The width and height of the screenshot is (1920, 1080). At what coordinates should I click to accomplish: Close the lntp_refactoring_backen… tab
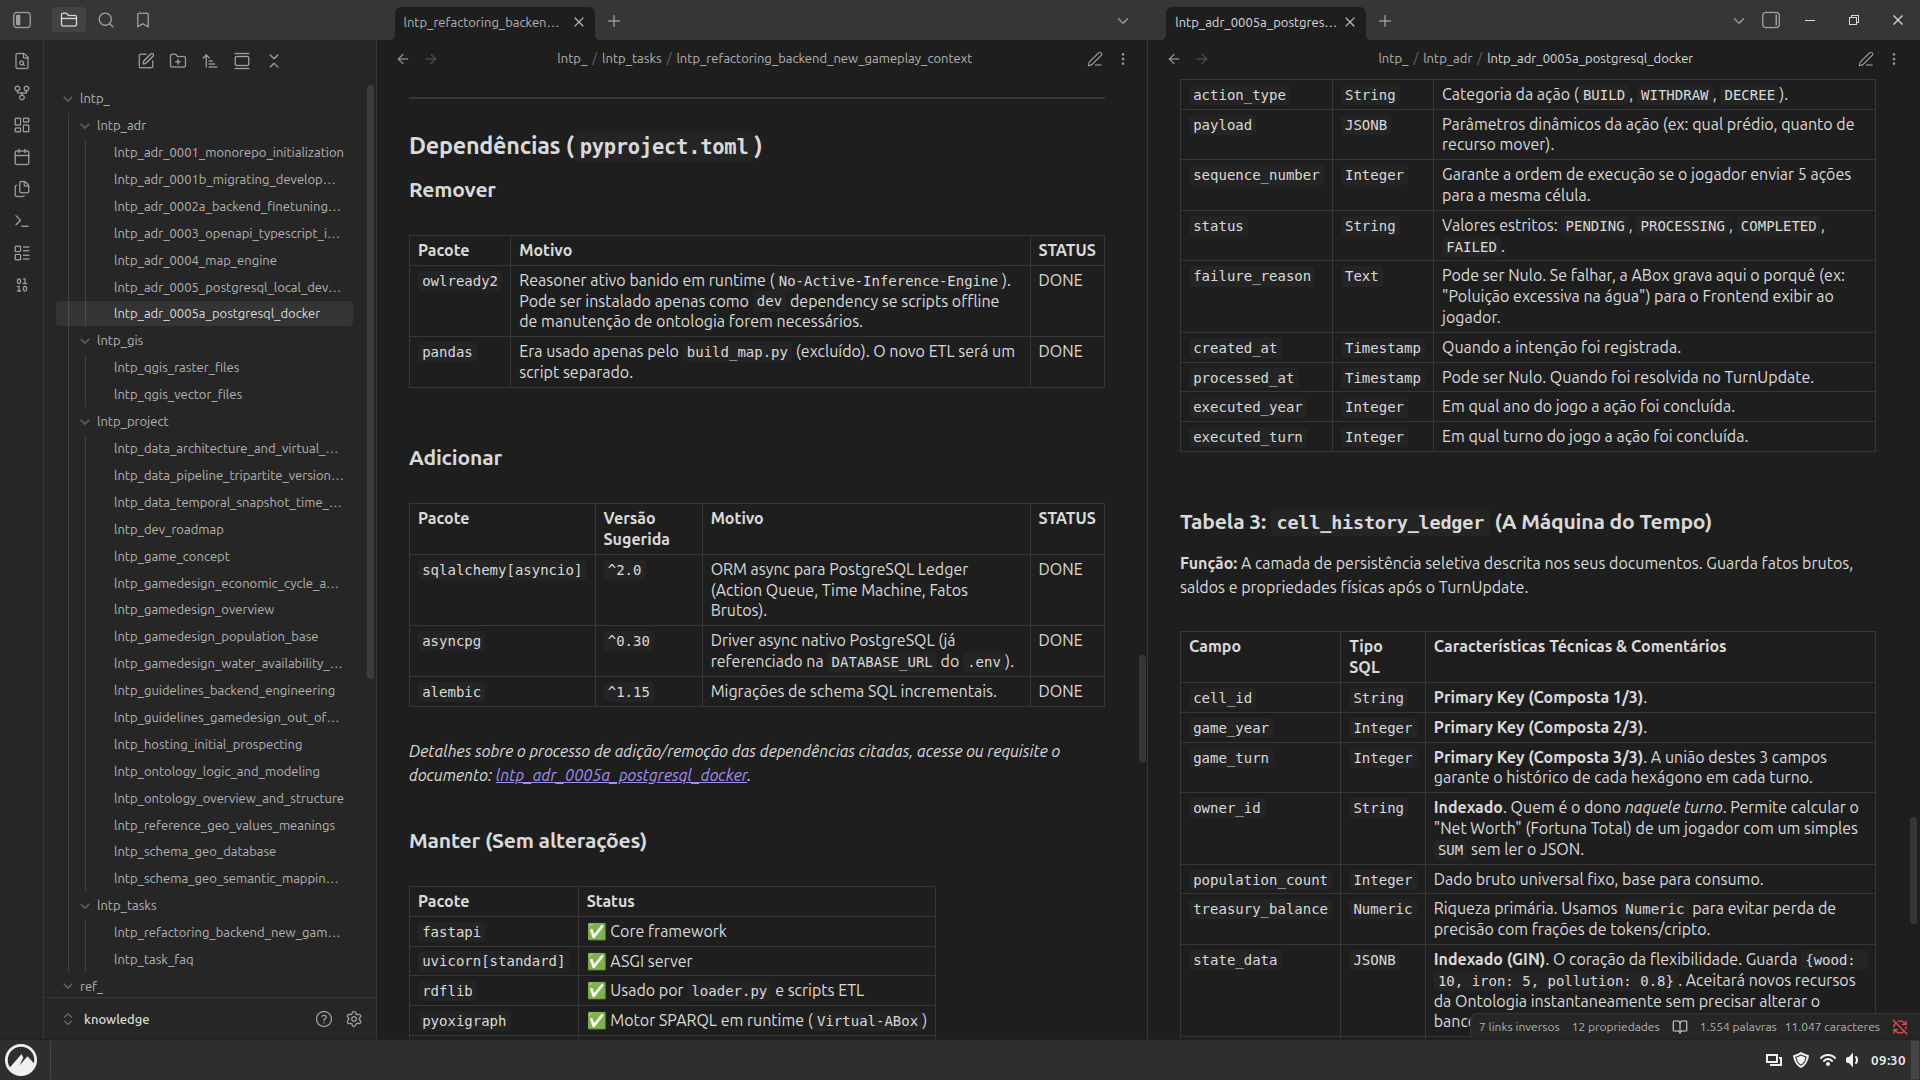[578, 21]
